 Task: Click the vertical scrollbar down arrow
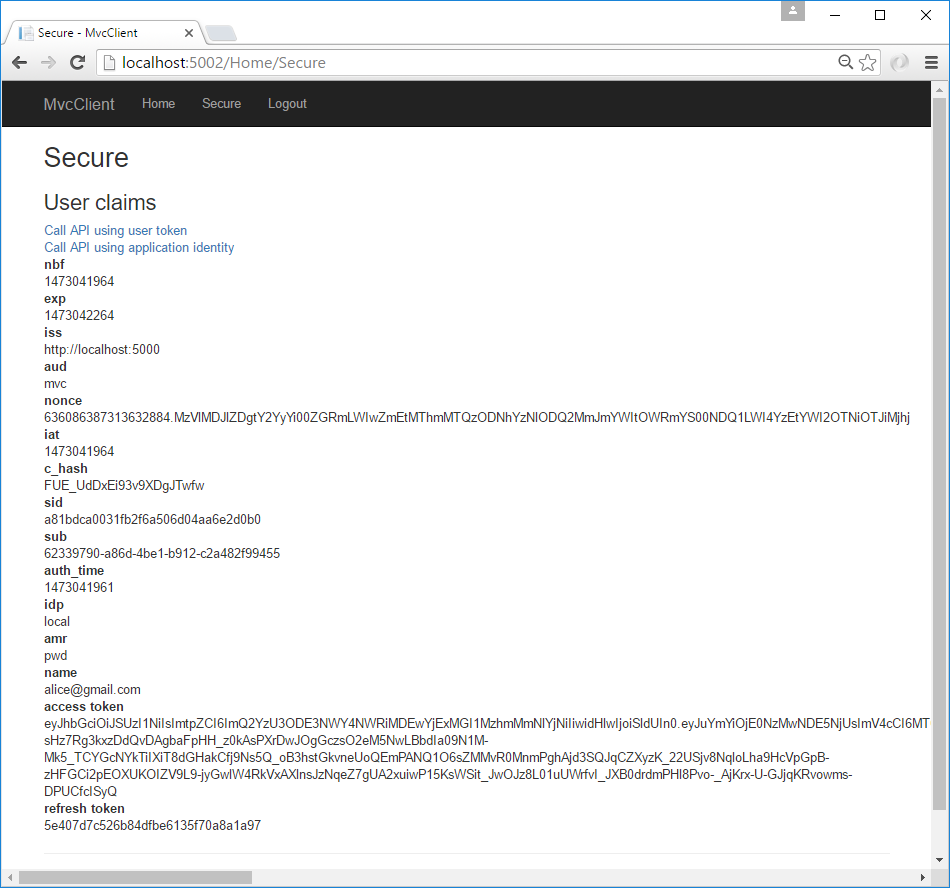point(939,860)
